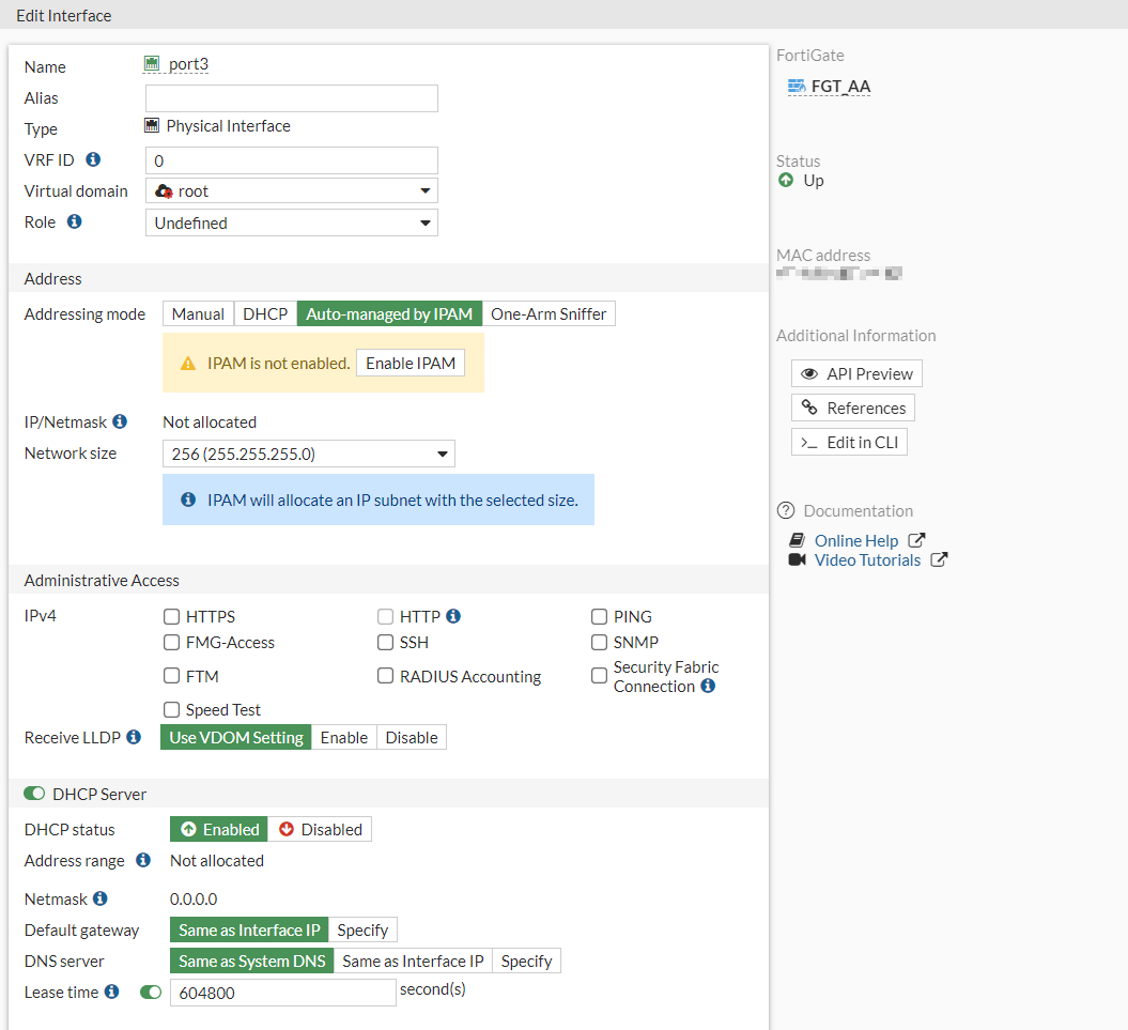Screen dimensions: 1128x1030
Task: Click the IP/Netmask info icon
Action: point(120,422)
